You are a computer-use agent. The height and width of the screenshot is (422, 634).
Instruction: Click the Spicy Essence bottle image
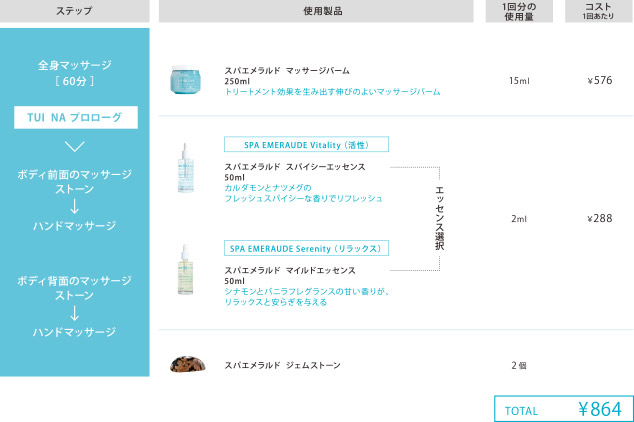[x=186, y=172]
